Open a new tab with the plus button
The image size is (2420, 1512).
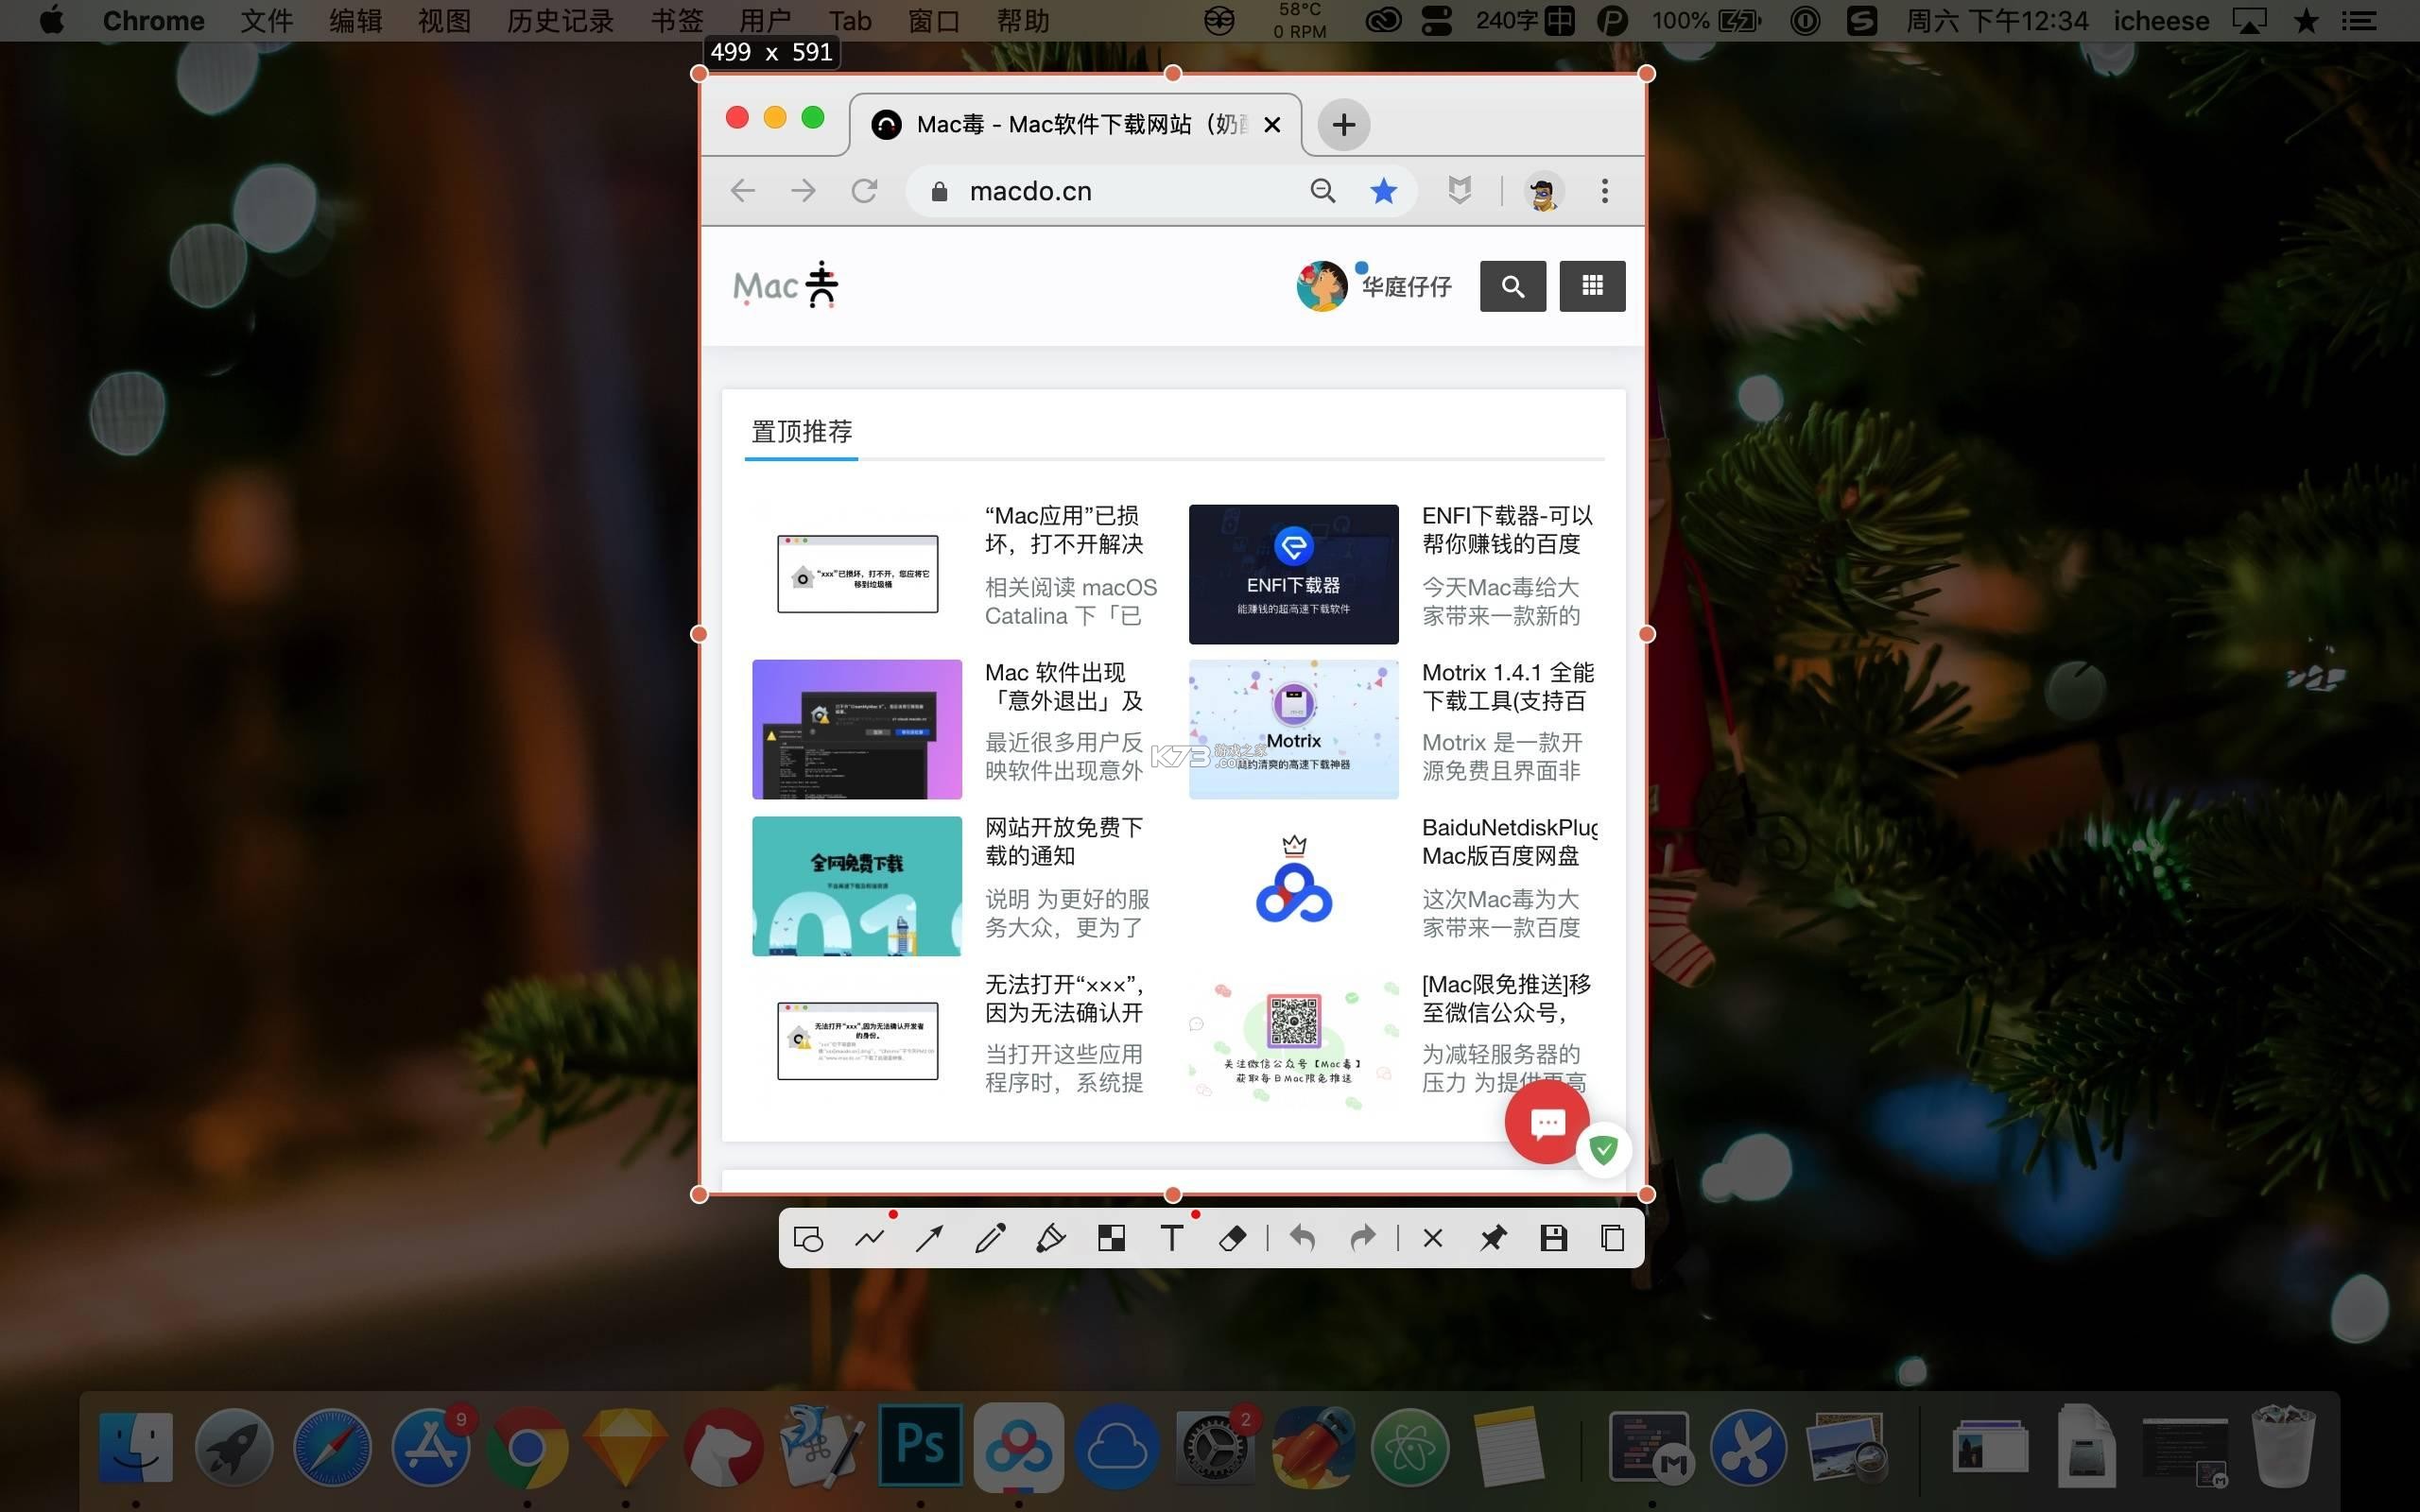1343,125
